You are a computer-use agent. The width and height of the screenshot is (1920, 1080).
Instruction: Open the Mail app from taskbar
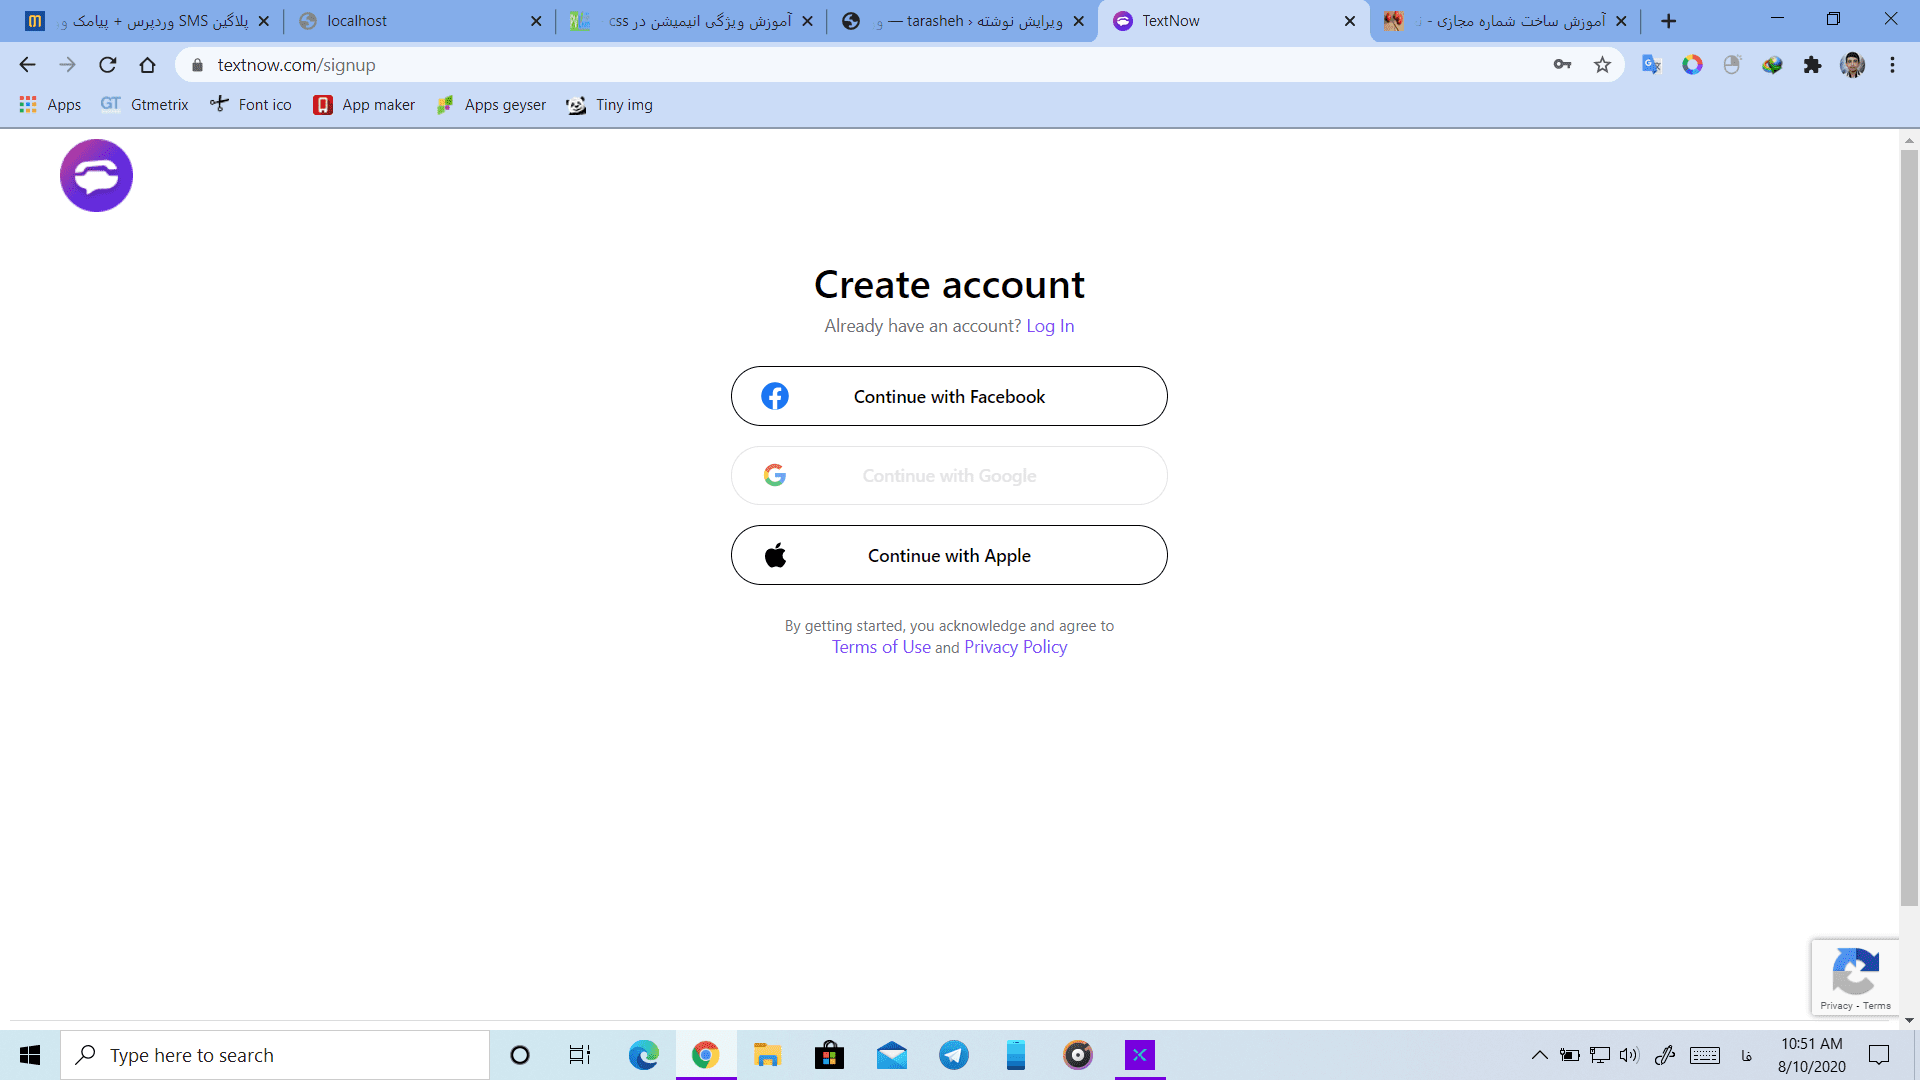(892, 1055)
